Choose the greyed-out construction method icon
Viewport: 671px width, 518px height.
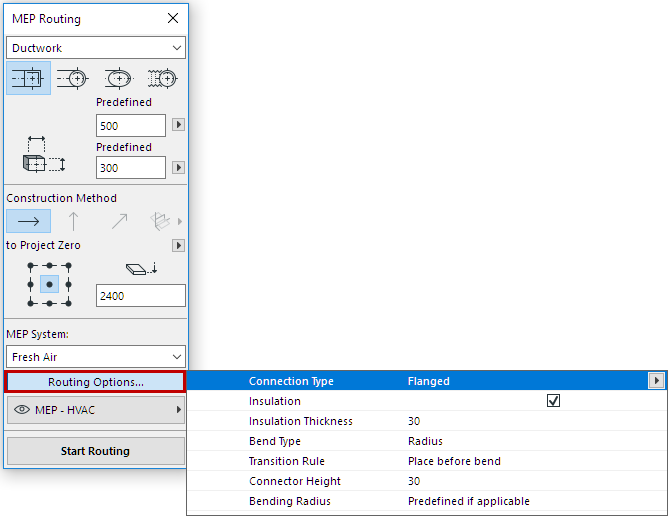[x=160, y=221]
